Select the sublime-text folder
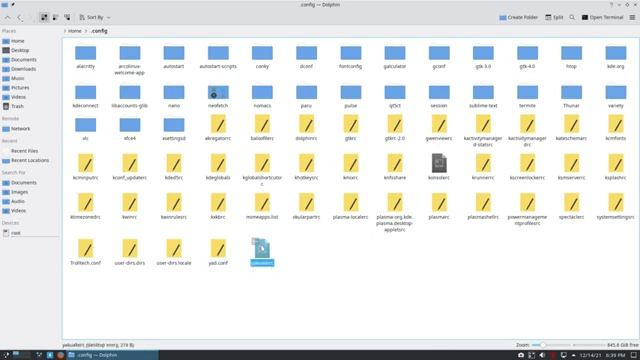This screenshot has height=360, width=640. click(x=483, y=96)
